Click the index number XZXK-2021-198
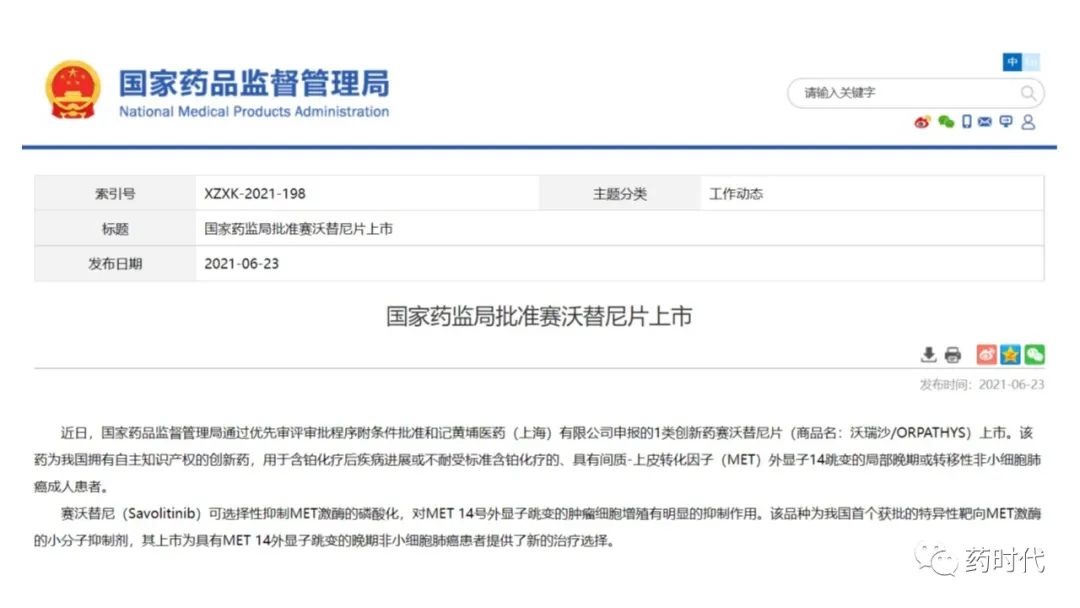The image size is (1080, 608). 255,194
